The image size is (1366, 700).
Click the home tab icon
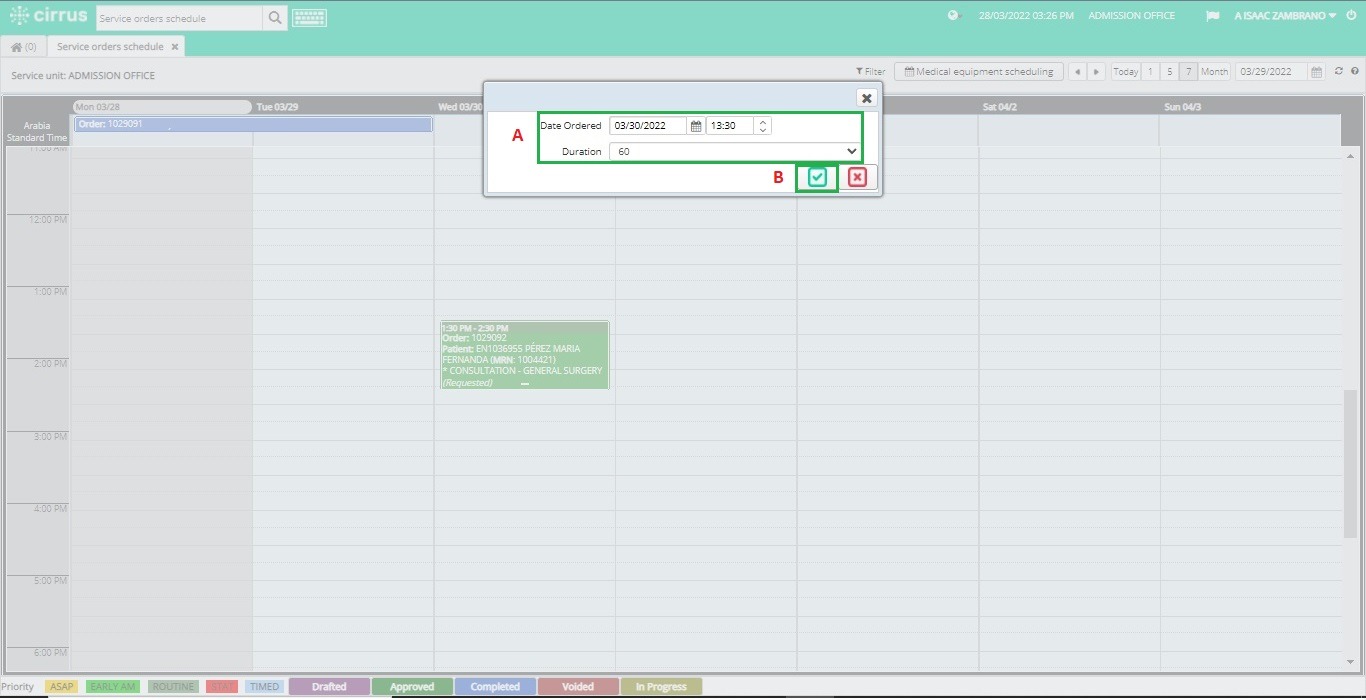tap(16, 47)
